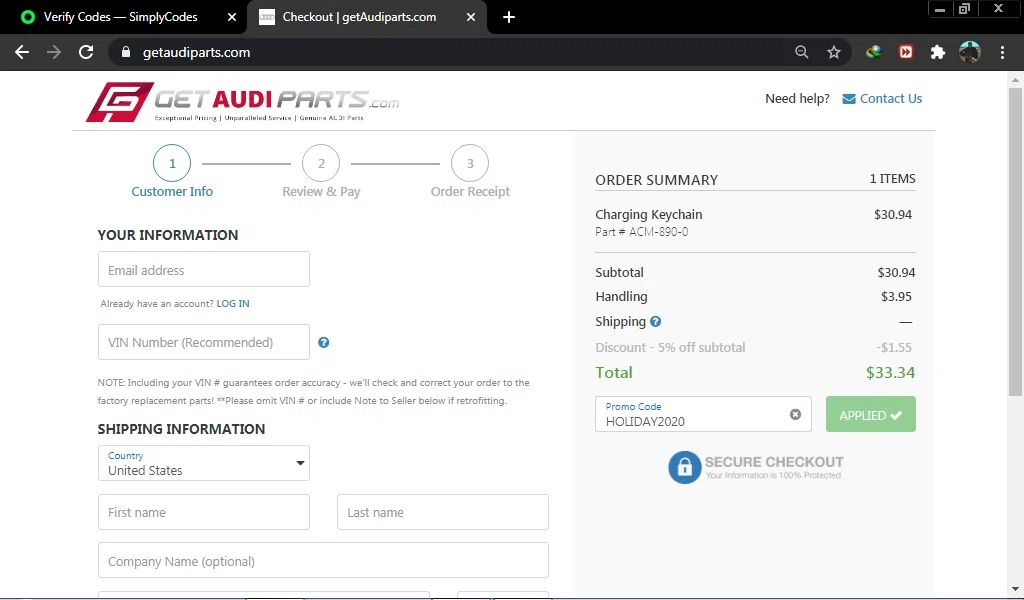Click the address bar URL getaudiparts.com

[x=197, y=52]
